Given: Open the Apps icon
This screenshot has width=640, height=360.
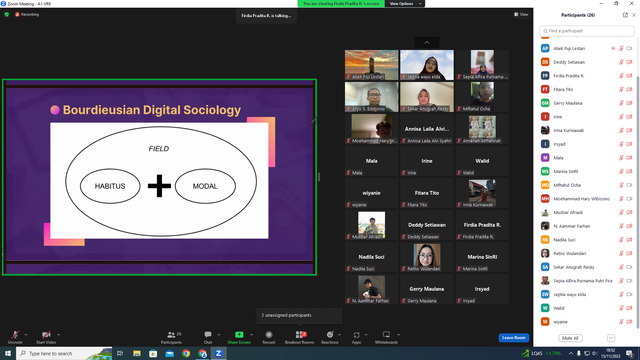Looking at the screenshot, I should pos(357,335).
